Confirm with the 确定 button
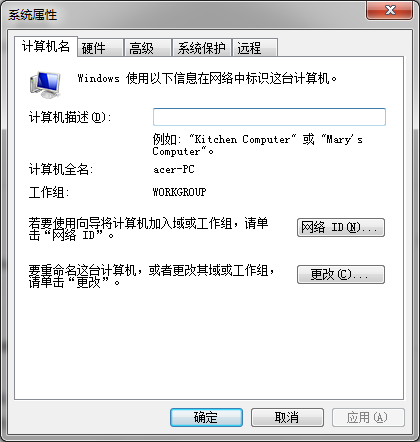The width and height of the screenshot is (420, 442). click(x=206, y=418)
